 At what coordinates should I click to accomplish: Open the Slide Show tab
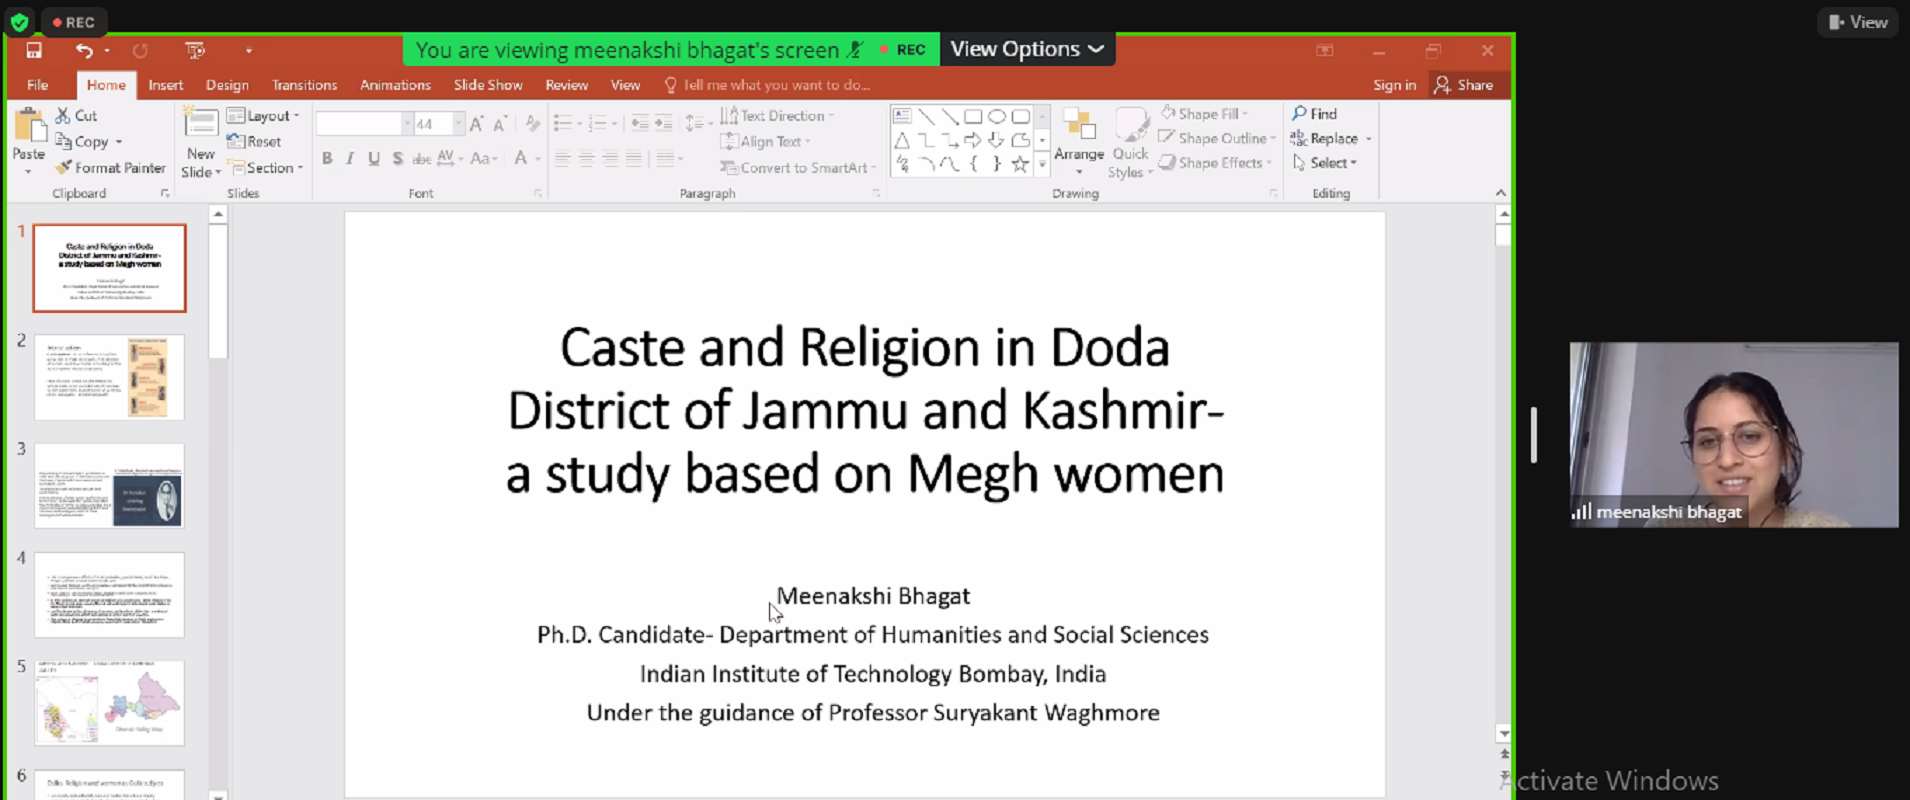(x=487, y=85)
